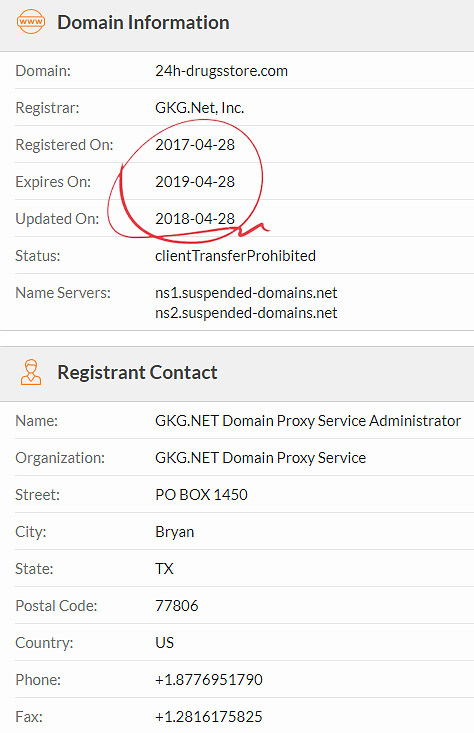
Task: Select the registered date 2017-04-28
Action: click(x=195, y=145)
